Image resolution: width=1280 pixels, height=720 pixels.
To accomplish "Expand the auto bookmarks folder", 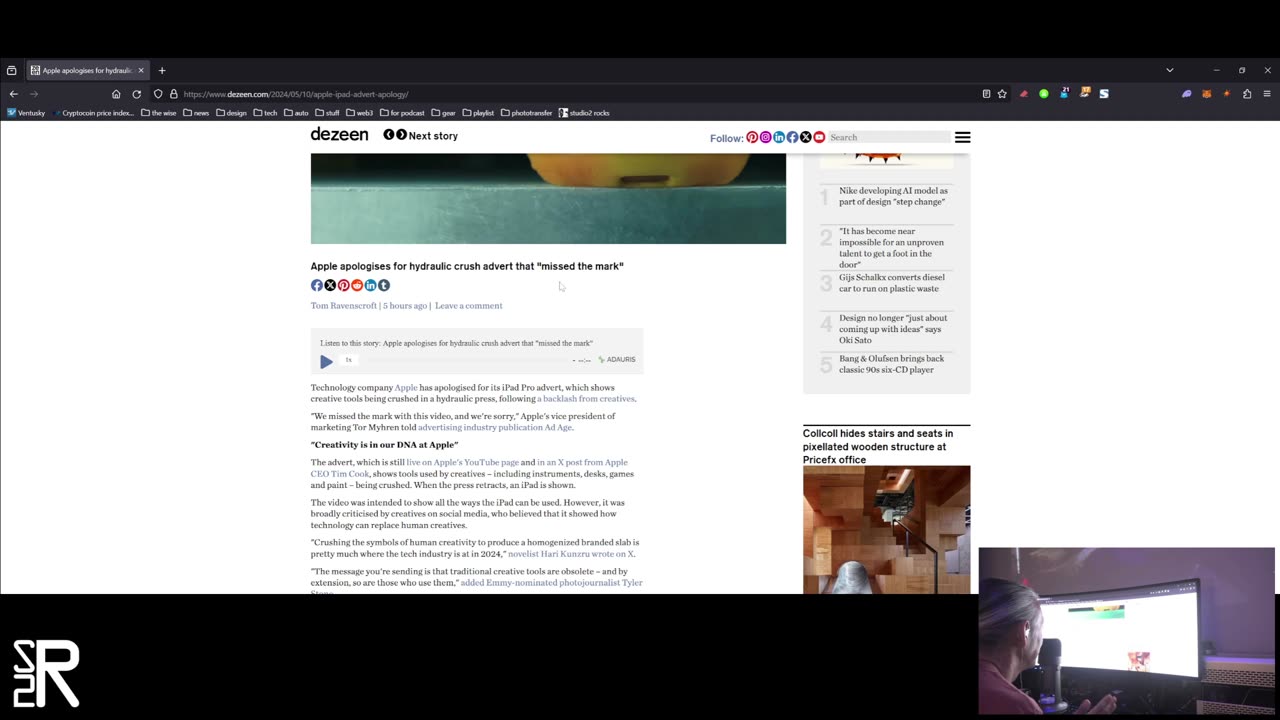I will pos(296,113).
